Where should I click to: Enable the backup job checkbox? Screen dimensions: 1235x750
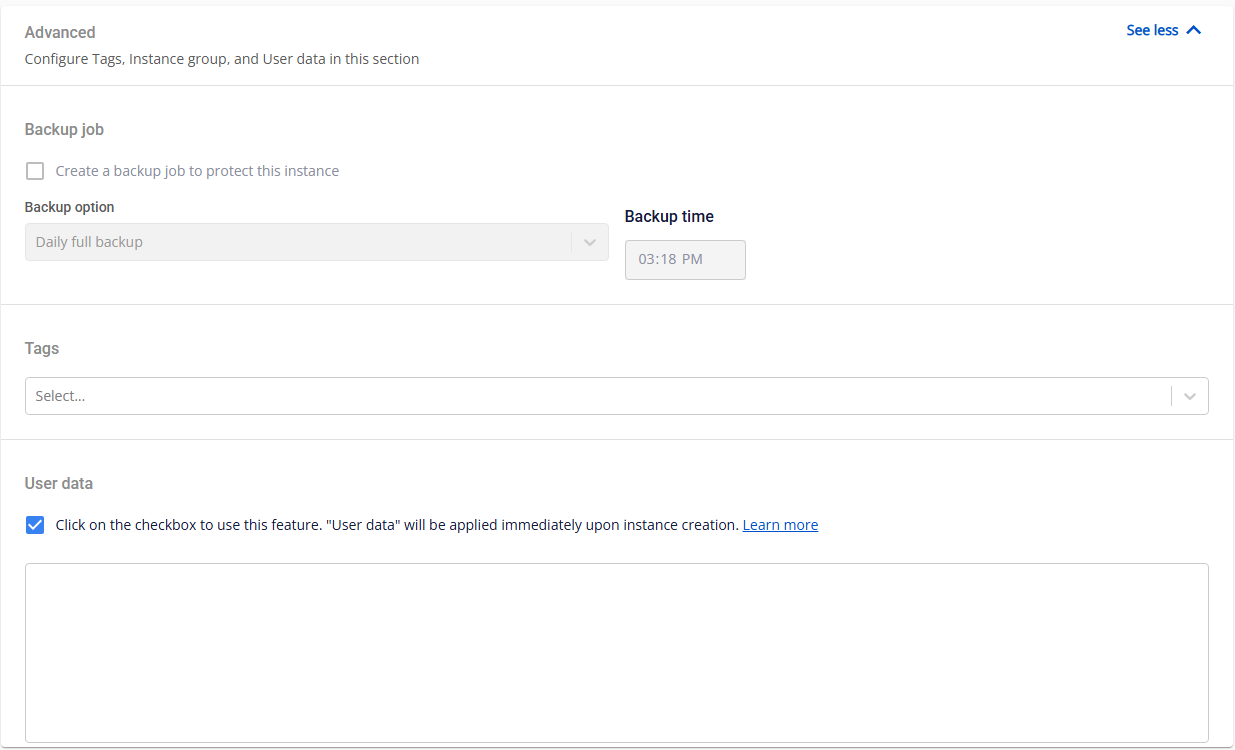click(x=35, y=171)
